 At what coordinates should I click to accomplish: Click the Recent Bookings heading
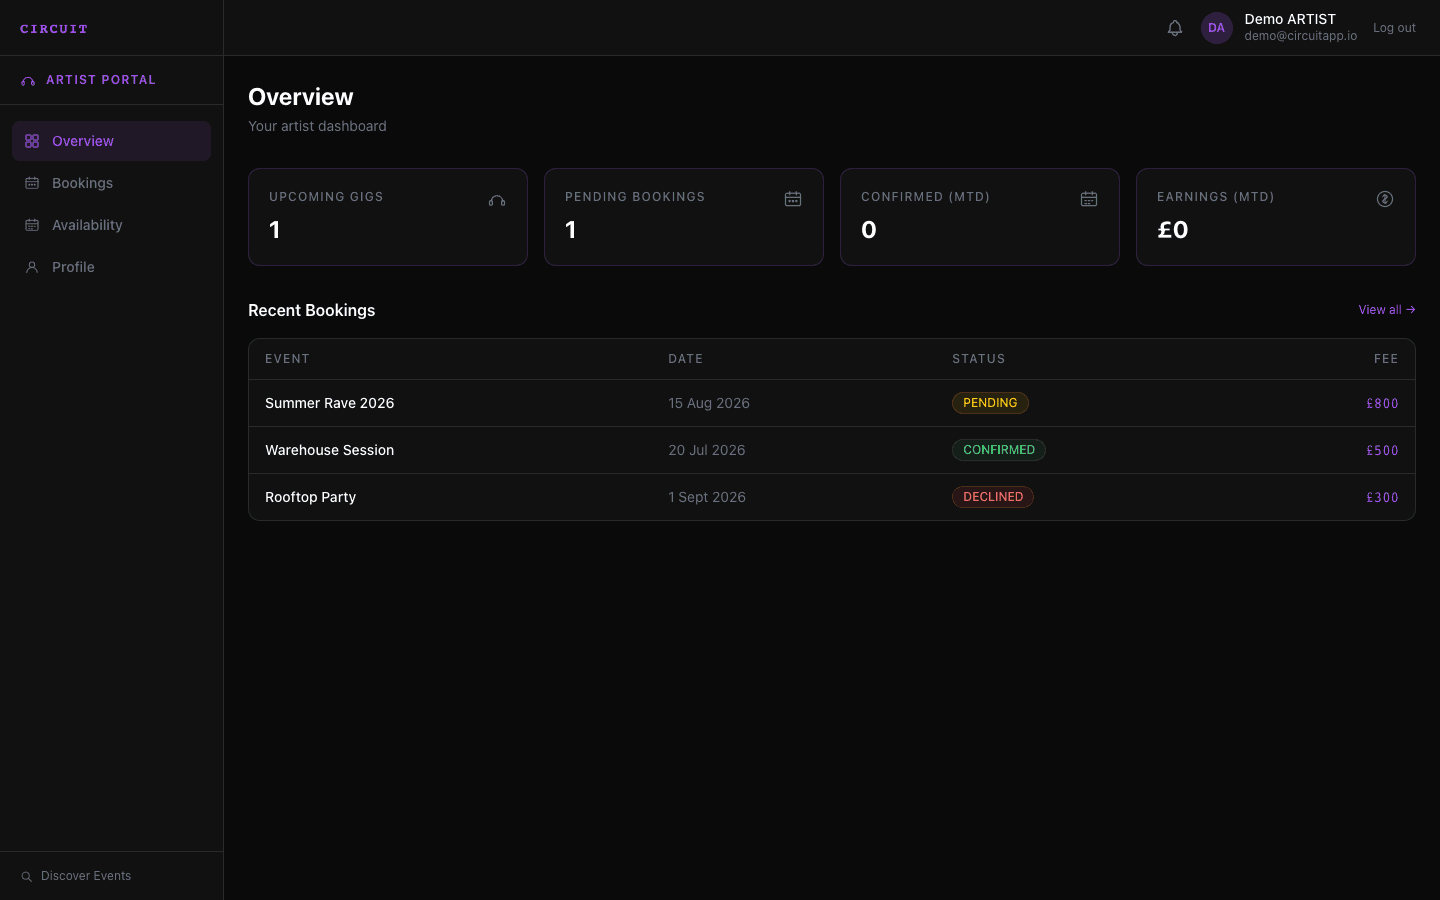[312, 310]
